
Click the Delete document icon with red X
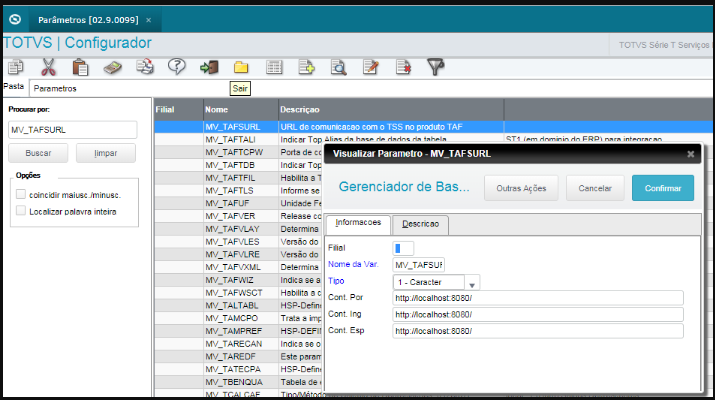pos(404,68)
